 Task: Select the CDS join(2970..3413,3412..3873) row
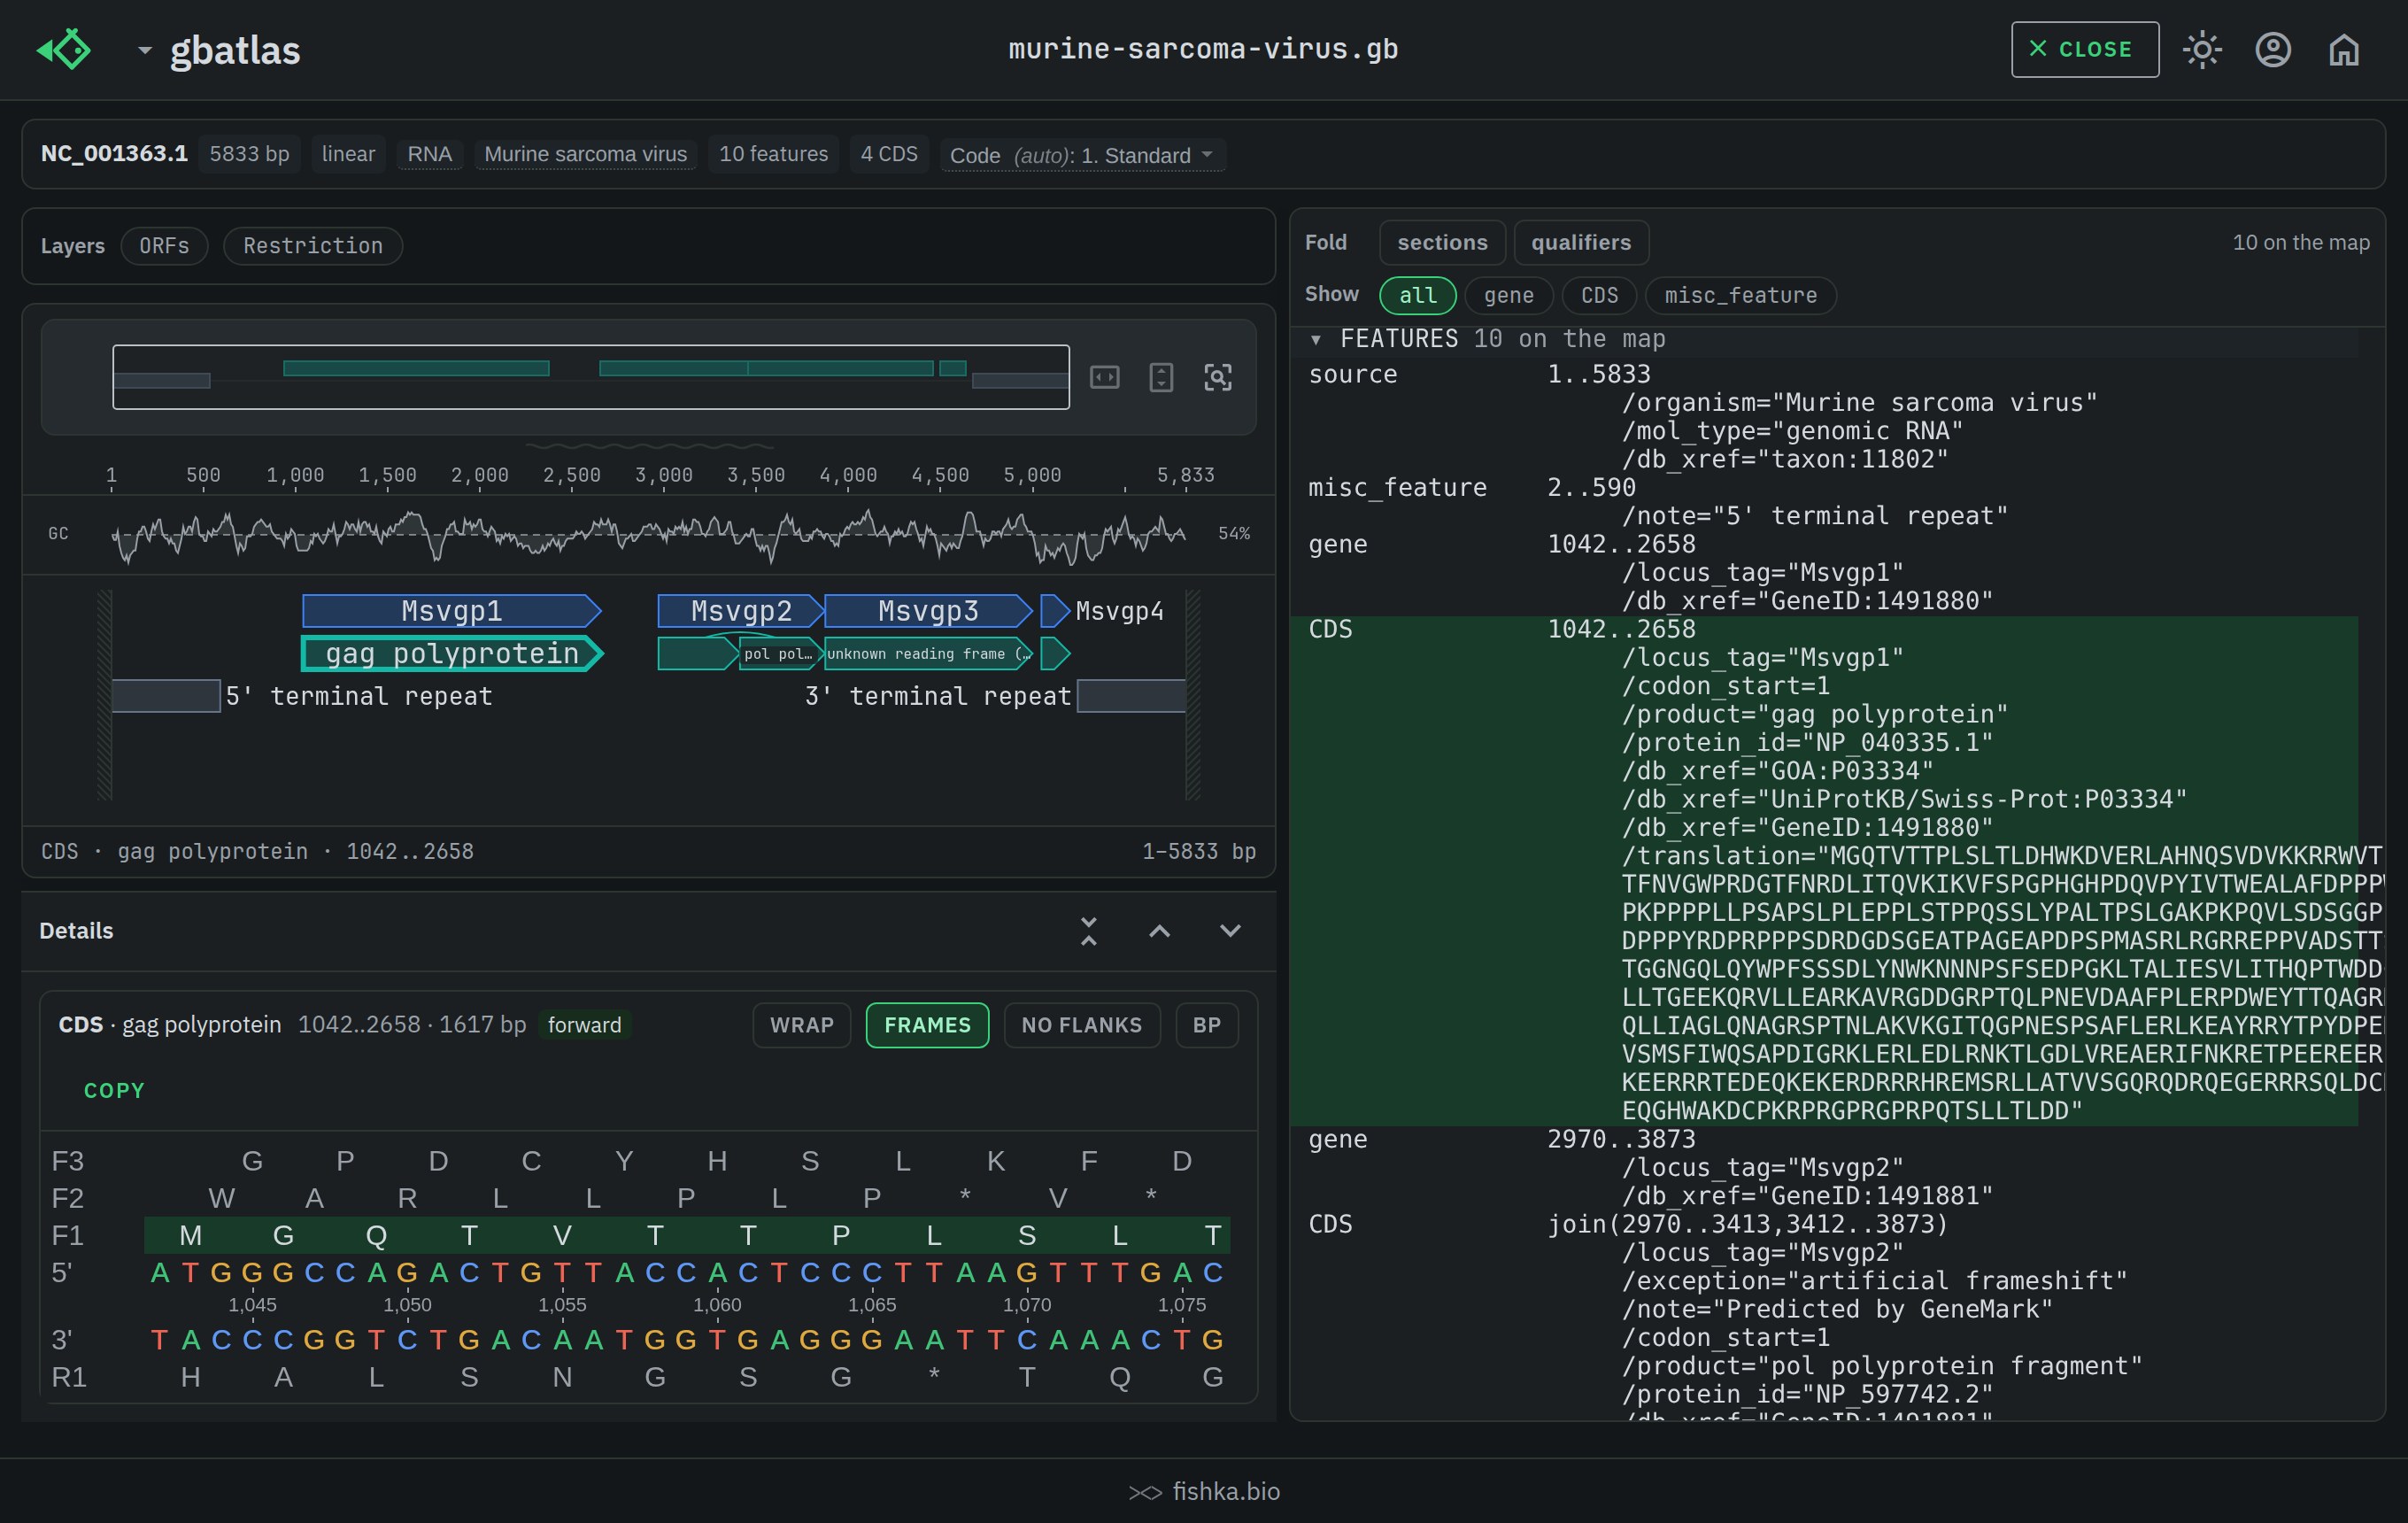1823,1225
